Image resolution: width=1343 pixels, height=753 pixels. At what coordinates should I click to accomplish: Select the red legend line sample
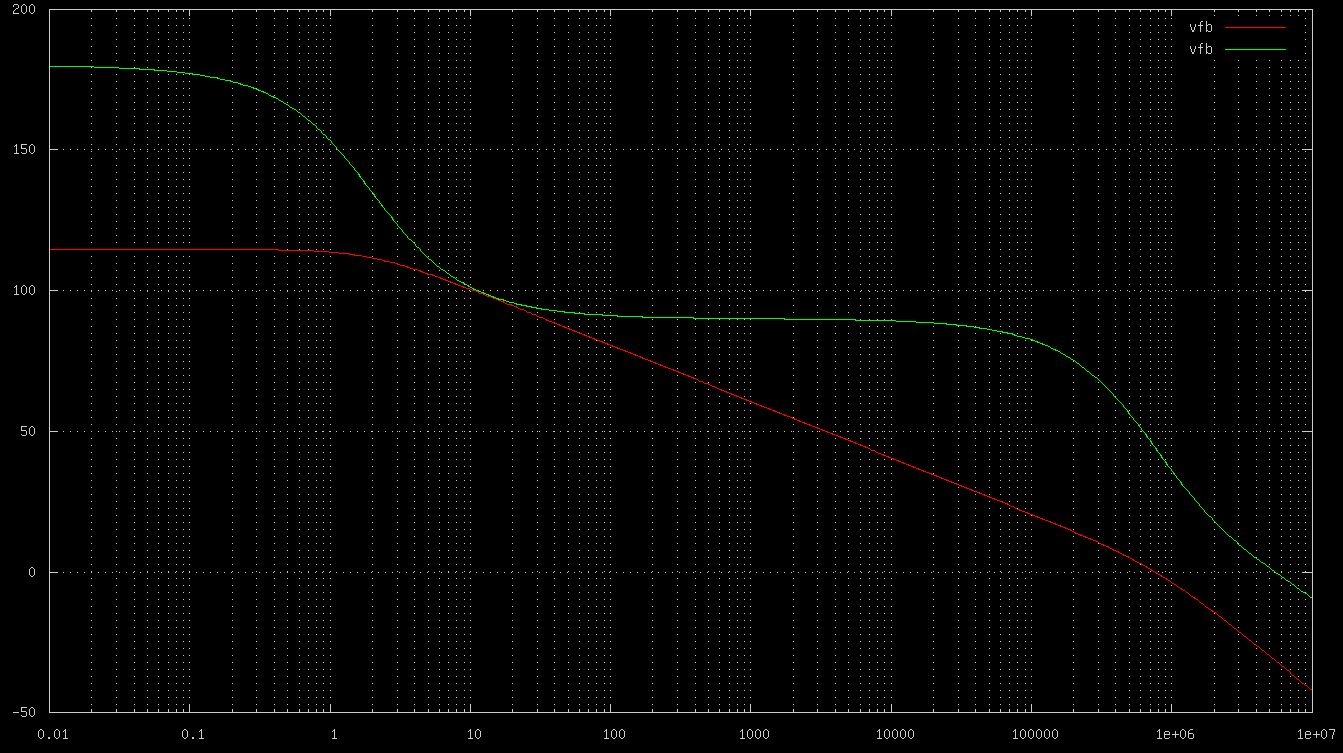pyautogui.click(x=1255, y=27)
